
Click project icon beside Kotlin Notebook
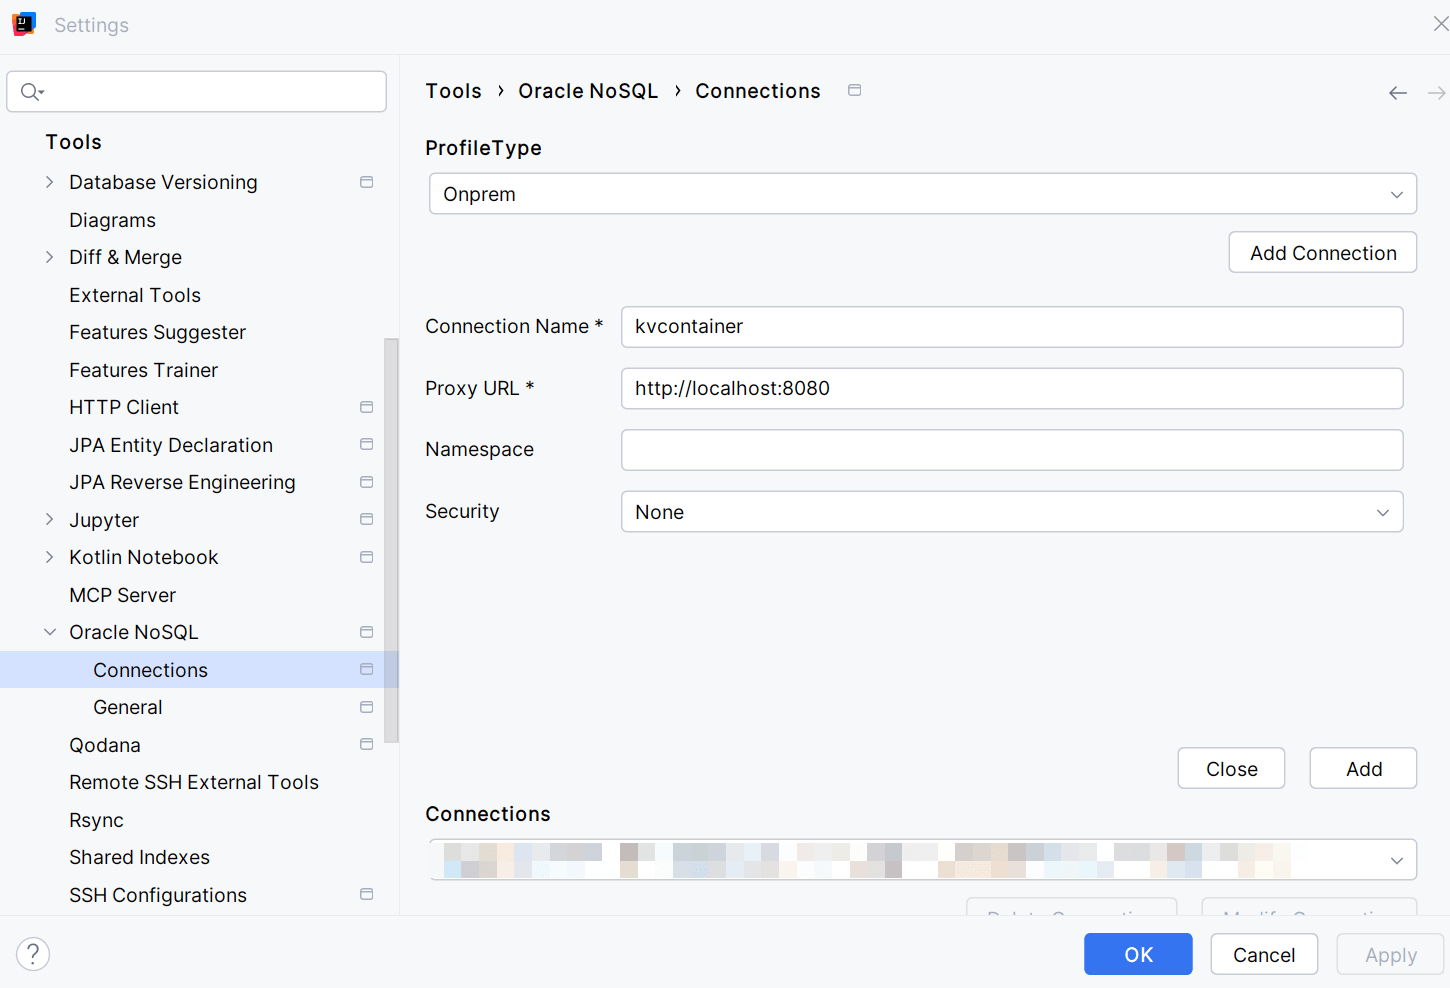pos(367,557)
